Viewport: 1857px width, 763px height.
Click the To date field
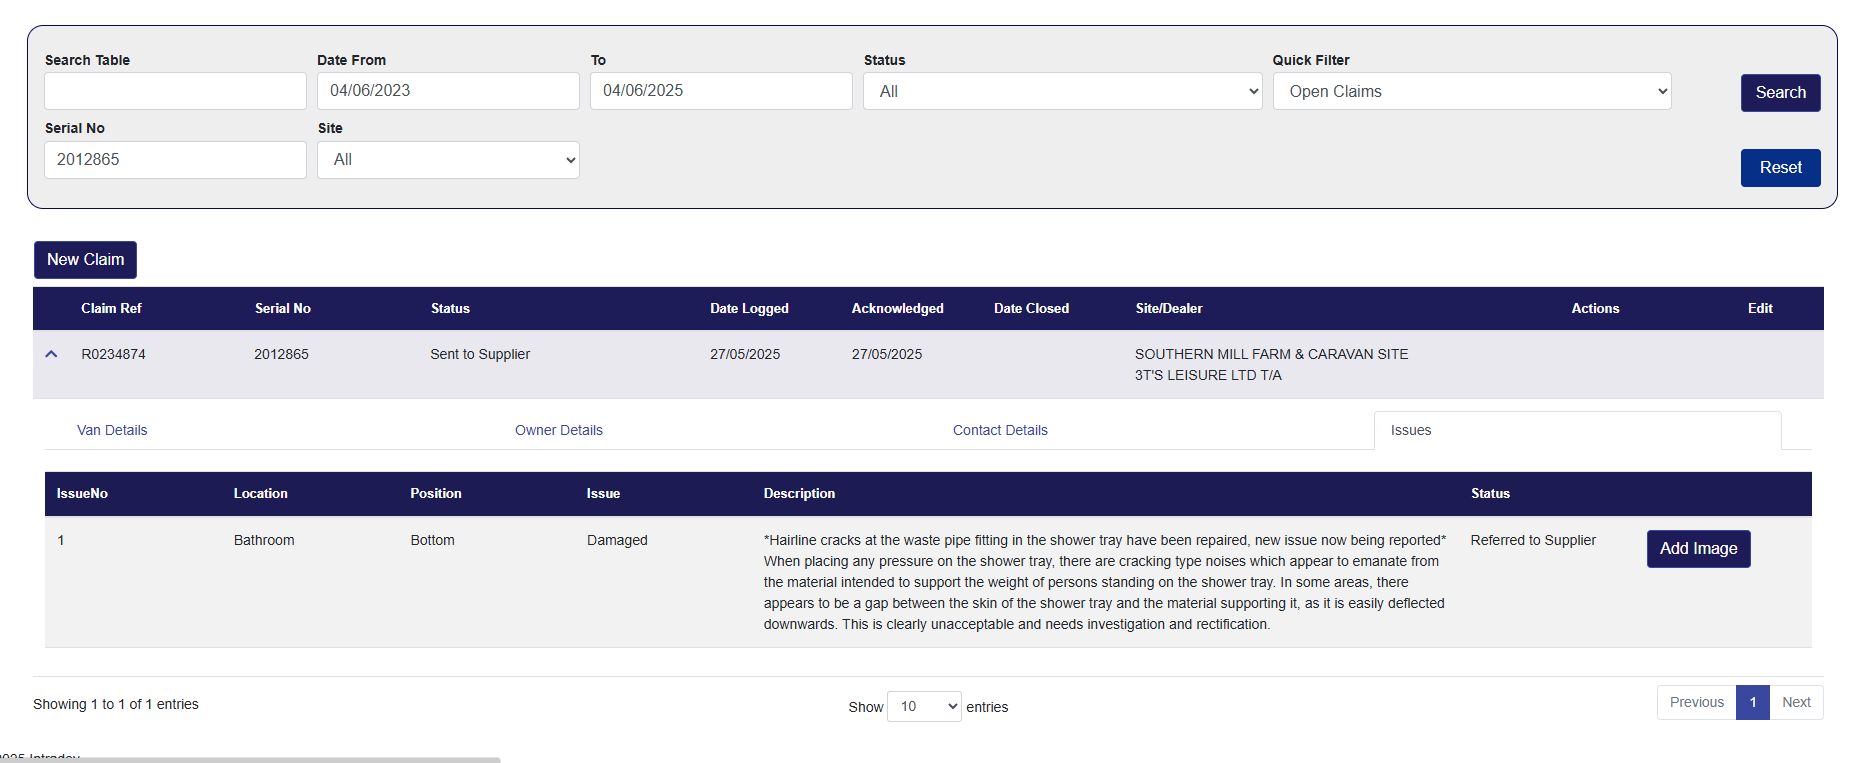coord(721,91)
